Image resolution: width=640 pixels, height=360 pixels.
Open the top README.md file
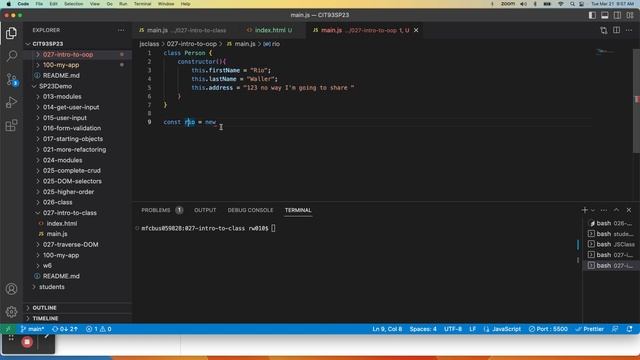click(x=61, y=76)
